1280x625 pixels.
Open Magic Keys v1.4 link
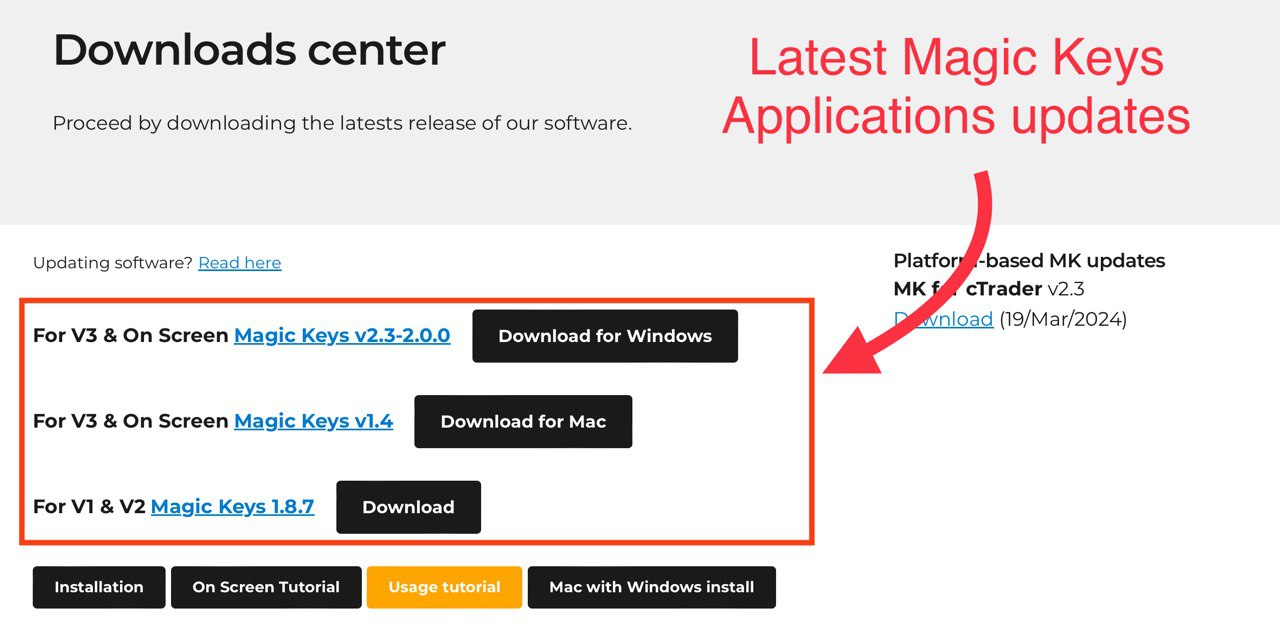313,421
